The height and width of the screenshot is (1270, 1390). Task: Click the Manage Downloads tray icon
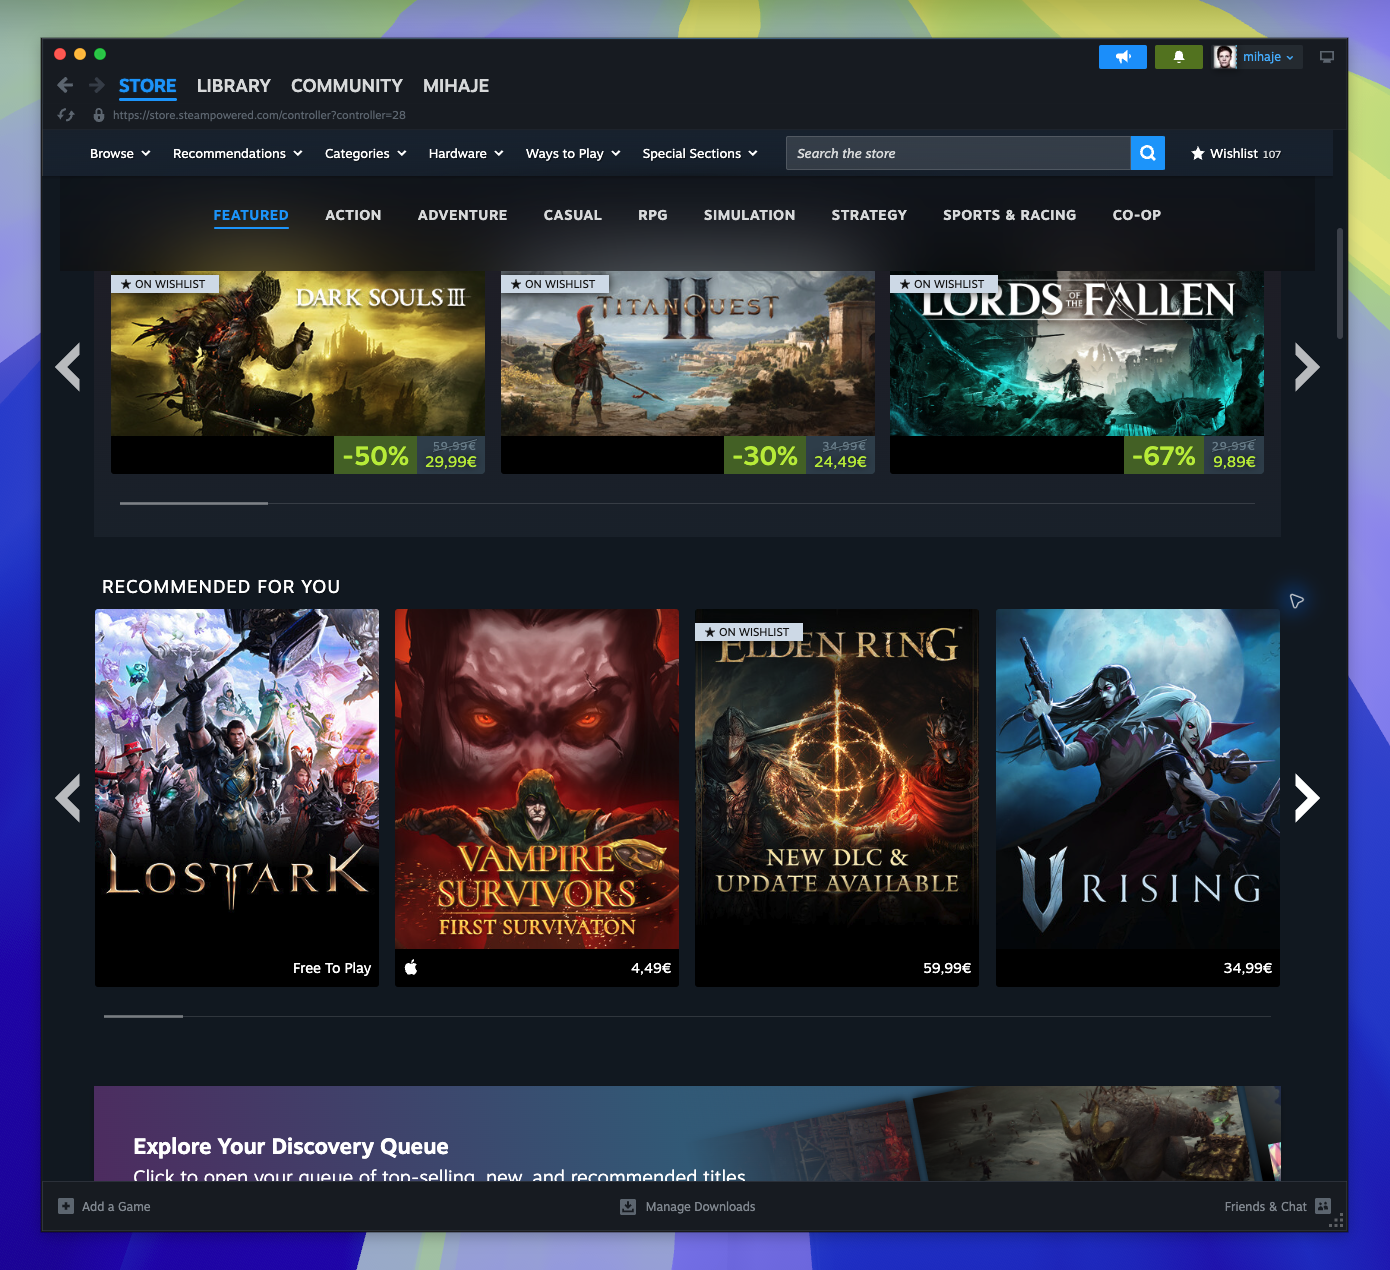(628, 1206)
